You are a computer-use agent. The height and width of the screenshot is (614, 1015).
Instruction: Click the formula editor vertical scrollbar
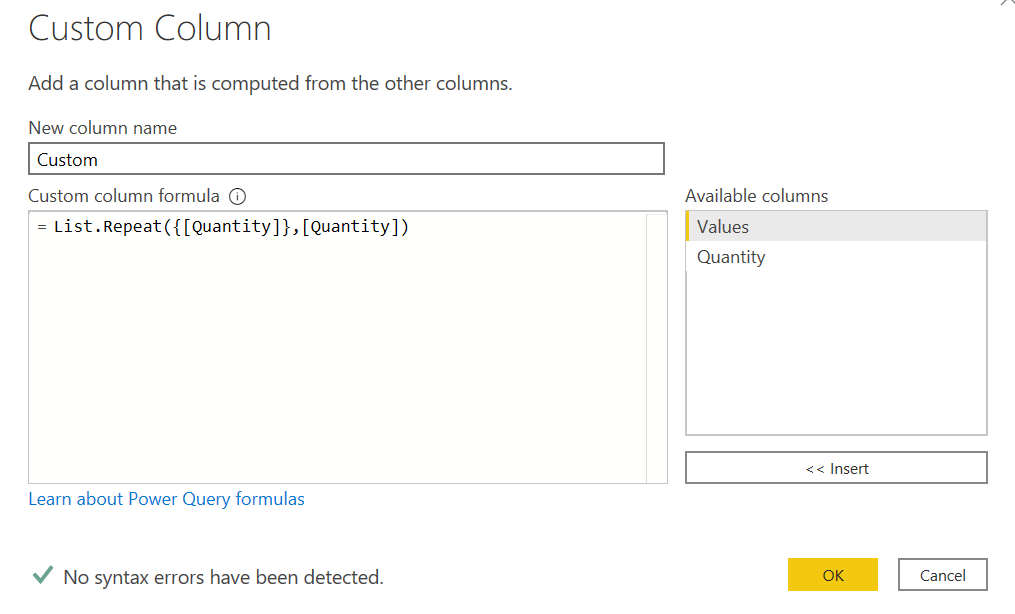pos(656,347)
